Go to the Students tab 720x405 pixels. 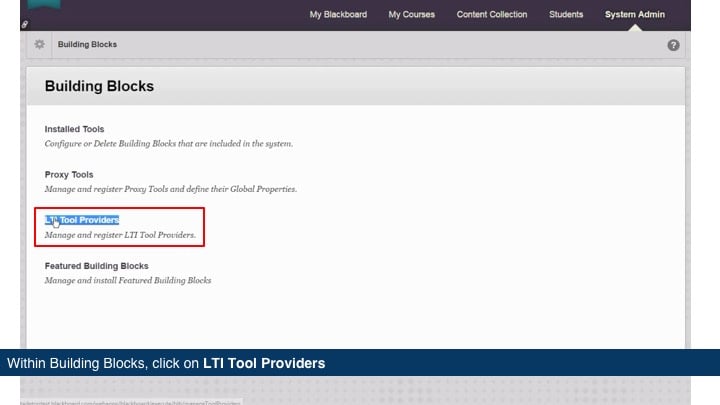click(x=566, y=15)
